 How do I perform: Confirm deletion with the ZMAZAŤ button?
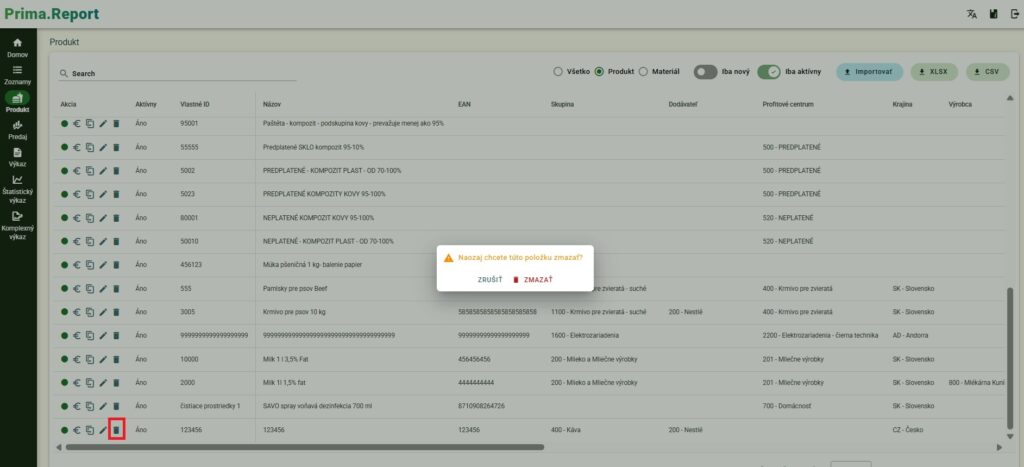(x=533, y=279)
